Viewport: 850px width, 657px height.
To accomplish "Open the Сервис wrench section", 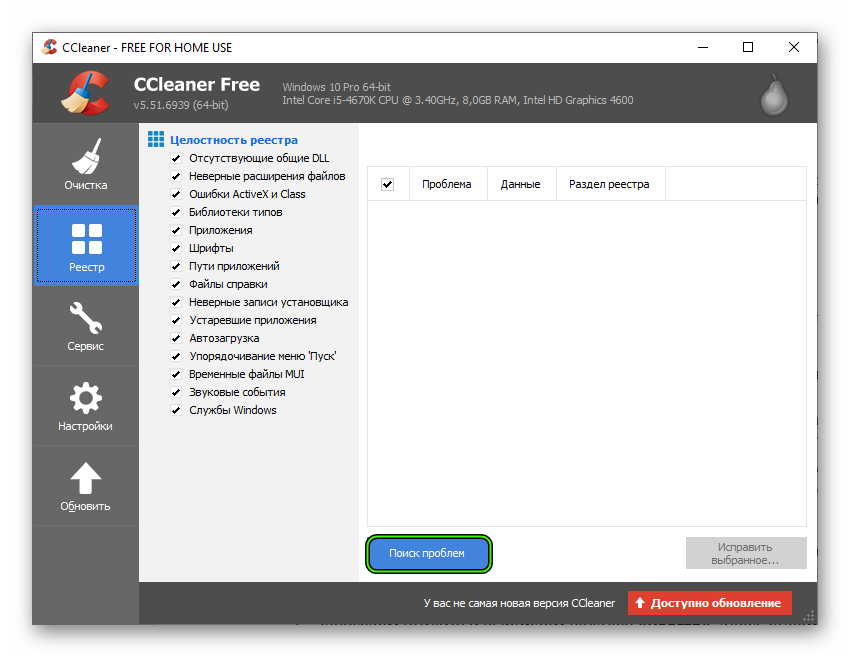I will (x=85, y=326).
